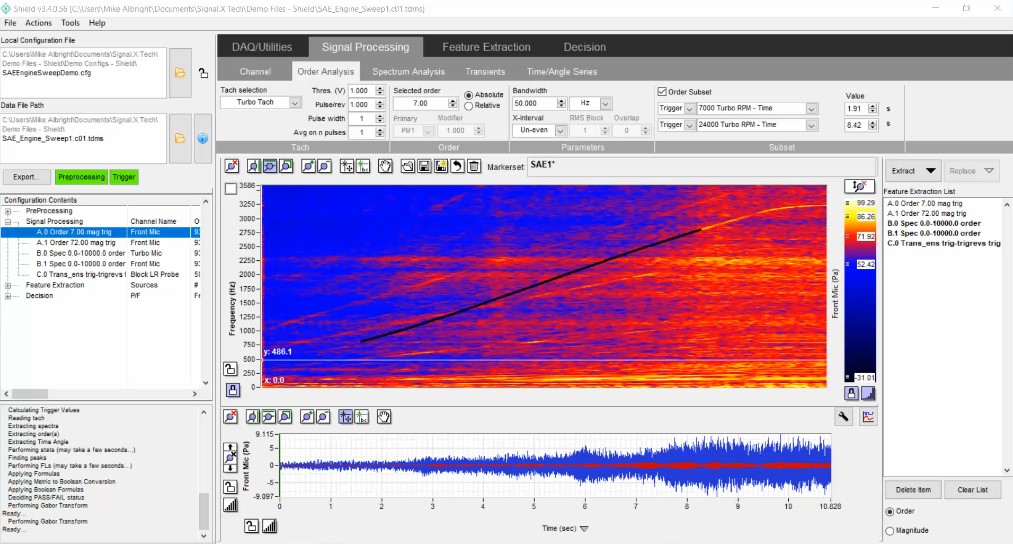Image resolution: width=1013 pixels, height=544 pixels.
Task: Open the 7000 Turbo RPM - Time dropdown
Action: 811,108
